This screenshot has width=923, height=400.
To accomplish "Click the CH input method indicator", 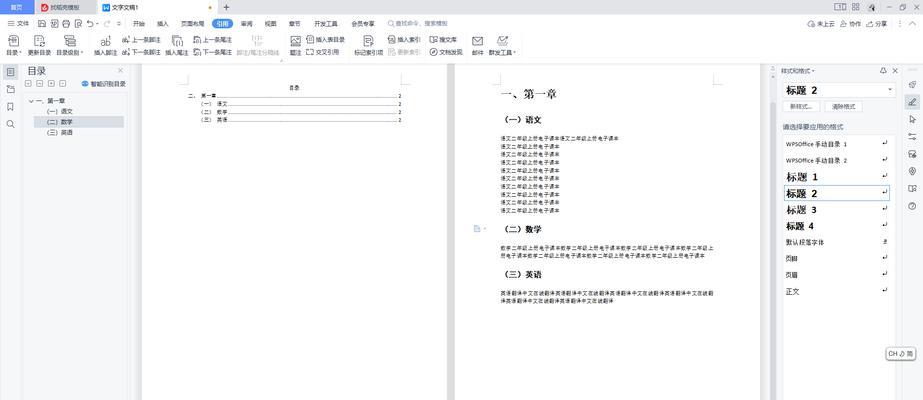I will 901,354.
